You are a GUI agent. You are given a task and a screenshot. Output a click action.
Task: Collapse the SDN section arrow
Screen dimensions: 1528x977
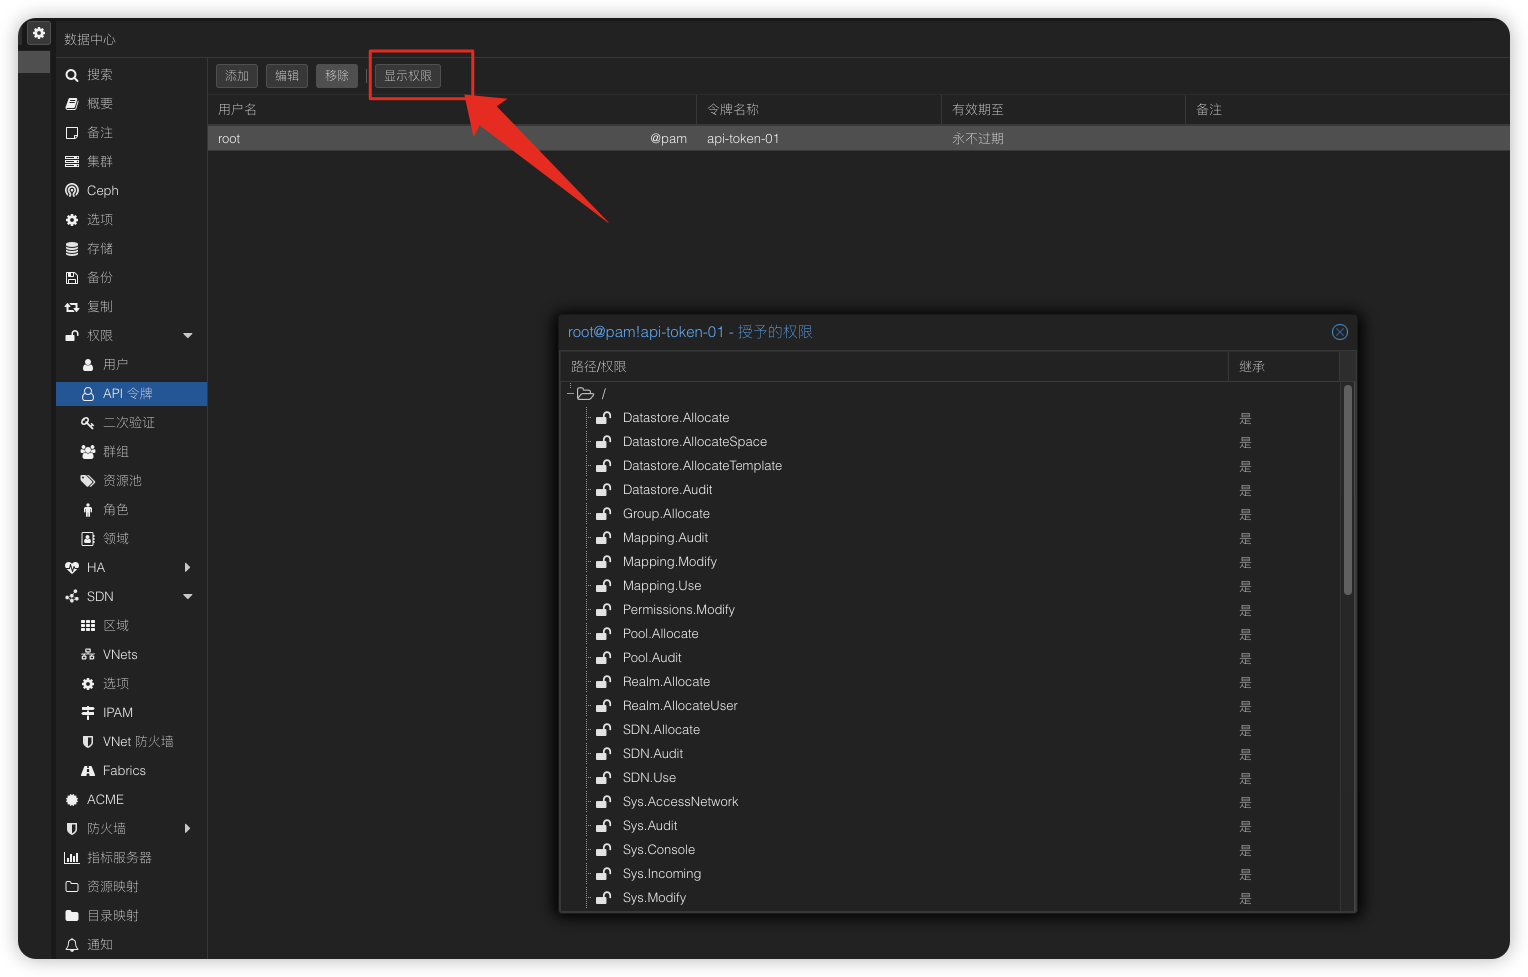[x=188, y=597]
